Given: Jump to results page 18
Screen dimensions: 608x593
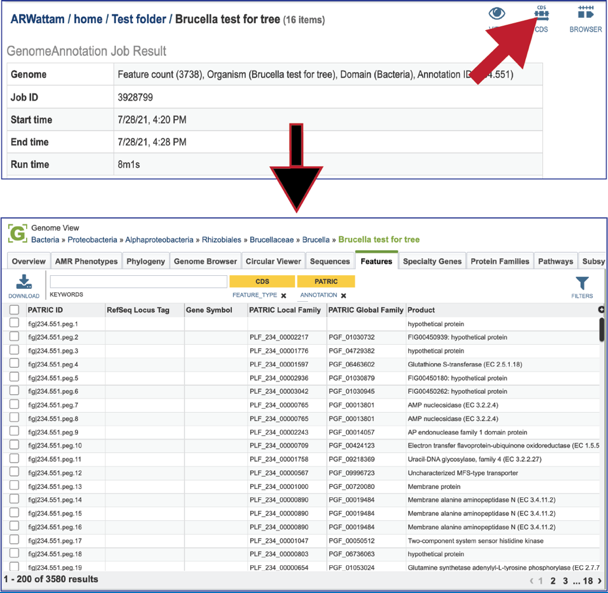Looking at the screenshot, I should pos(588,581).
